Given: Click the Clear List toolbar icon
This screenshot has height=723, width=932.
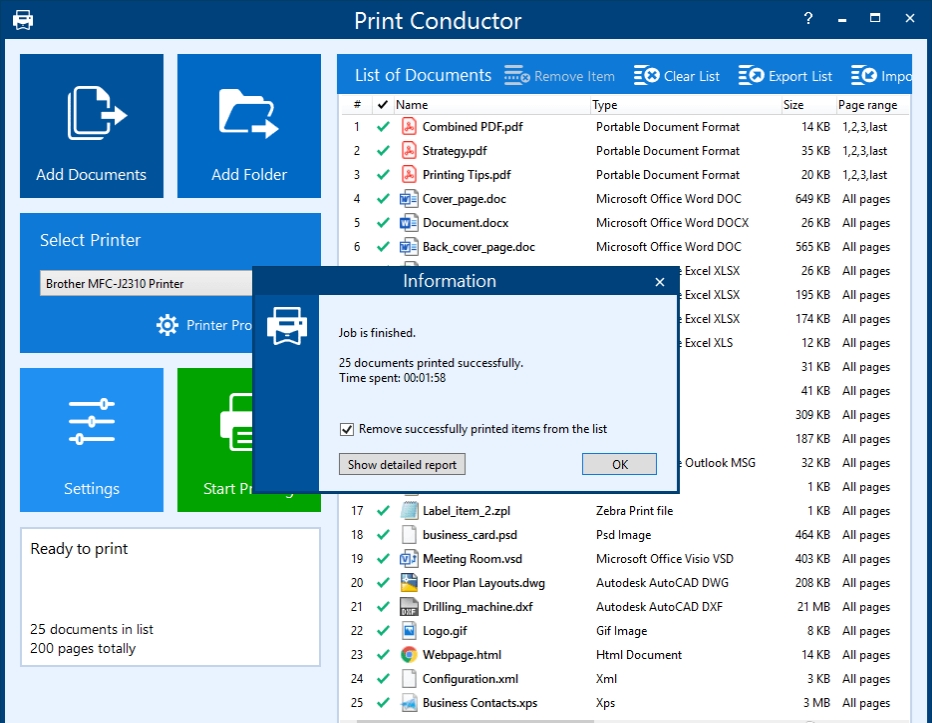Looking at the screenshot, I should click(x=646, y=76).
